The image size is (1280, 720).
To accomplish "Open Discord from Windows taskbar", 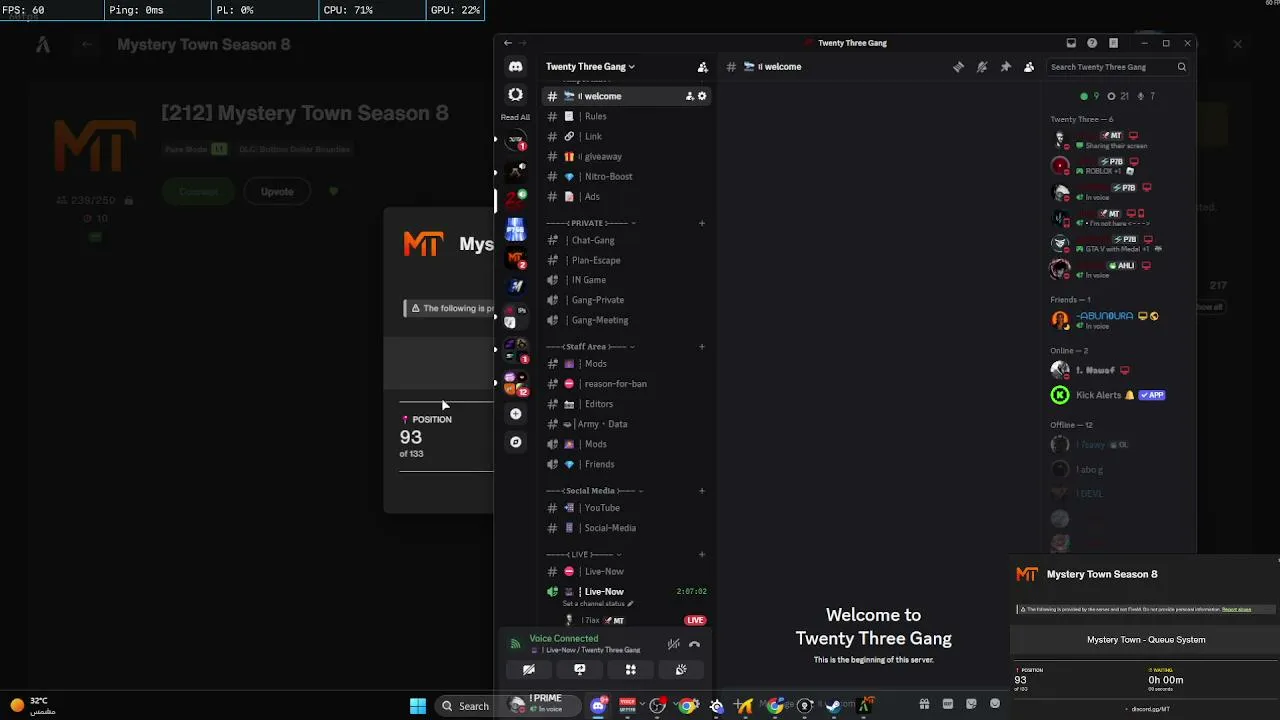I will point(598,706).
